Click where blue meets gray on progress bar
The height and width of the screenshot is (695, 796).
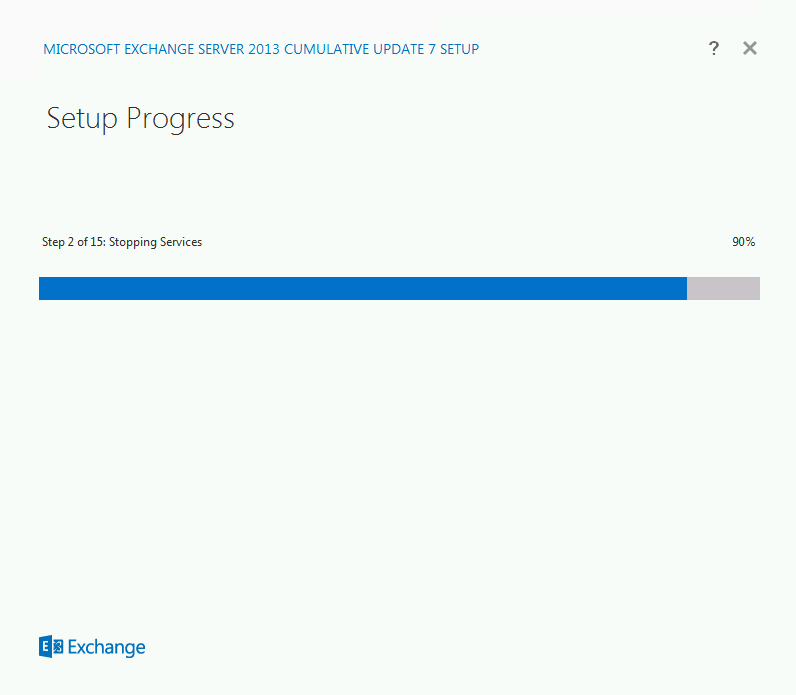(x=687, y=288)
